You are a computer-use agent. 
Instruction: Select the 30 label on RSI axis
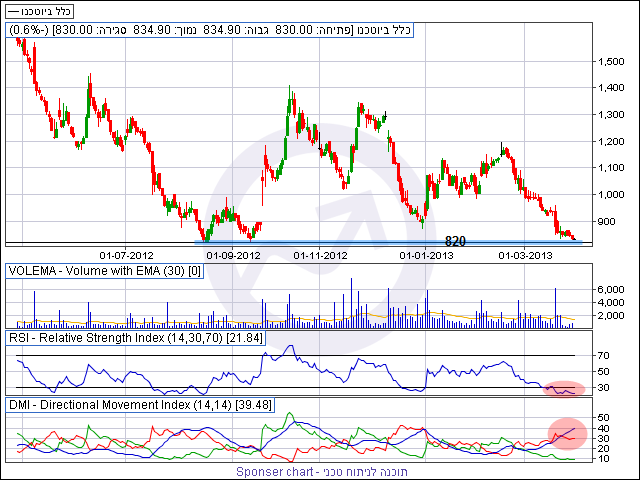point(604,387)
